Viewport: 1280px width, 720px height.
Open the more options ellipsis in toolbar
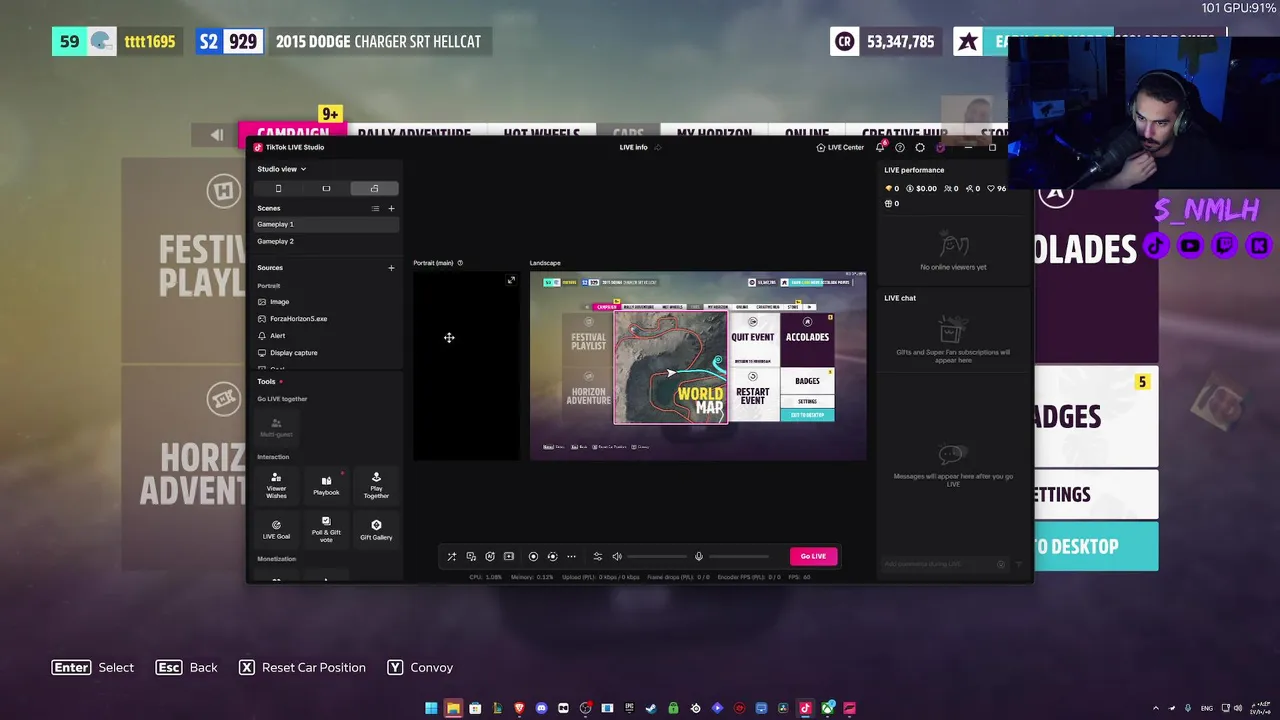(571, 556)
